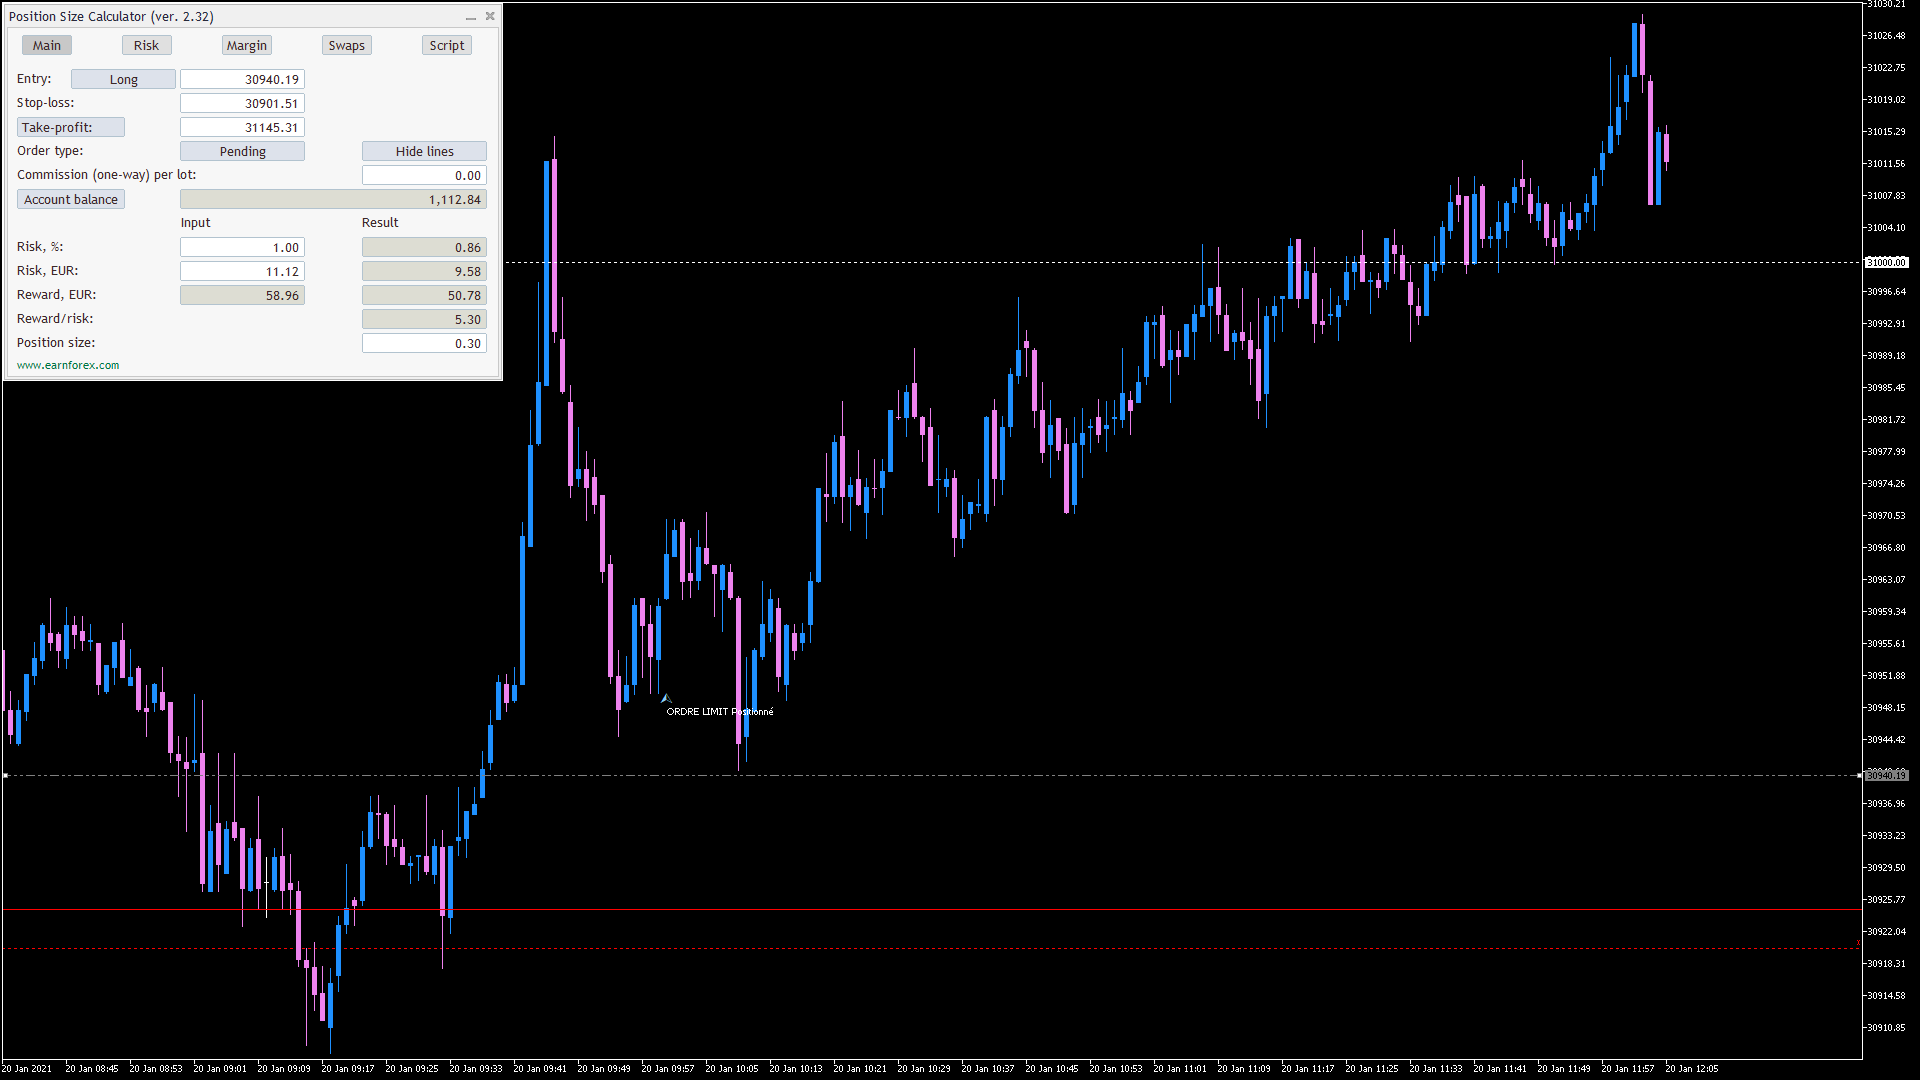
Task: Toggle the Long entry direction button
Action: tap(123, 79)
